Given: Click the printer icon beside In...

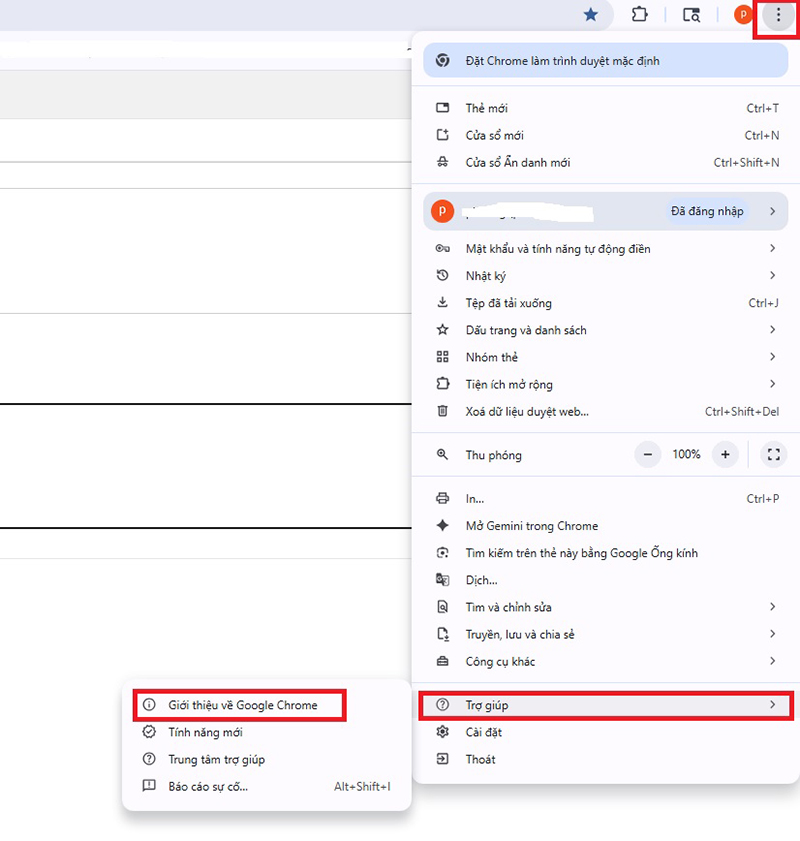Looking at the screenshot, I should (x=442, y=498).
